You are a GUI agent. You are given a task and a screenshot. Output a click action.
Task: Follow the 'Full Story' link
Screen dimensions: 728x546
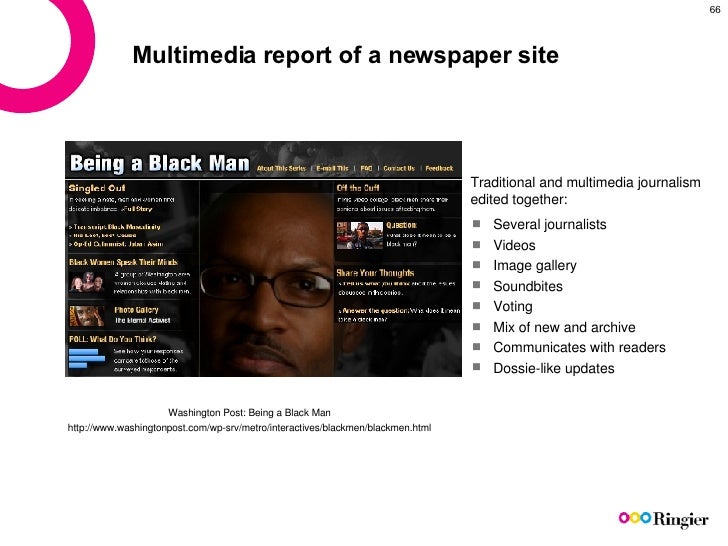[x=138, y=209]
